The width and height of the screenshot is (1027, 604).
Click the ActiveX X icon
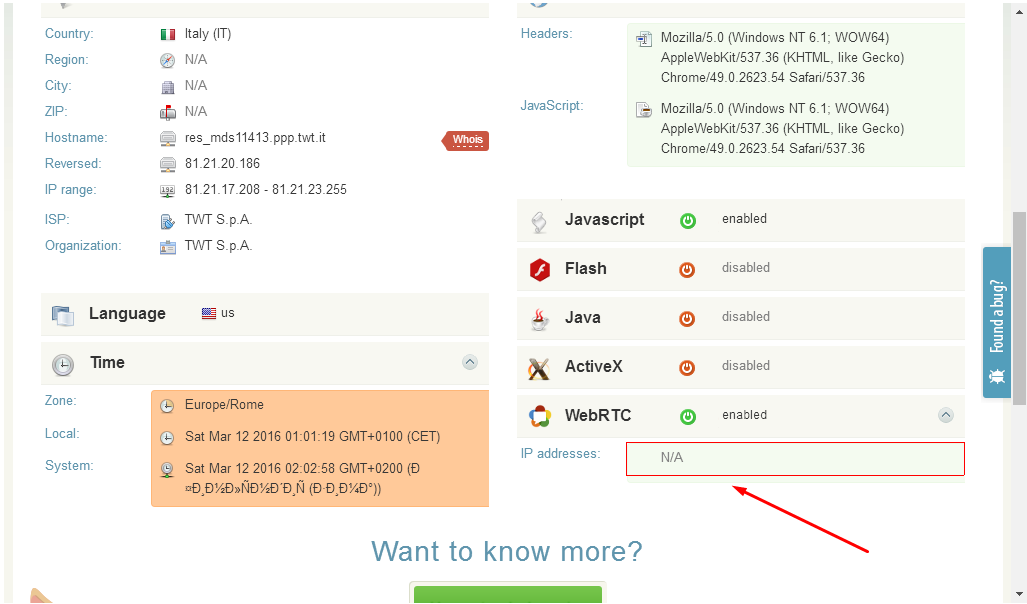click(x=539, y=368)
